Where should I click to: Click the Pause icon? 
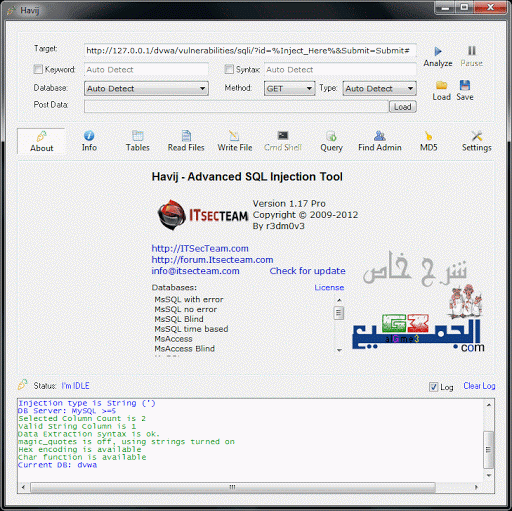[x=472, y=51]
